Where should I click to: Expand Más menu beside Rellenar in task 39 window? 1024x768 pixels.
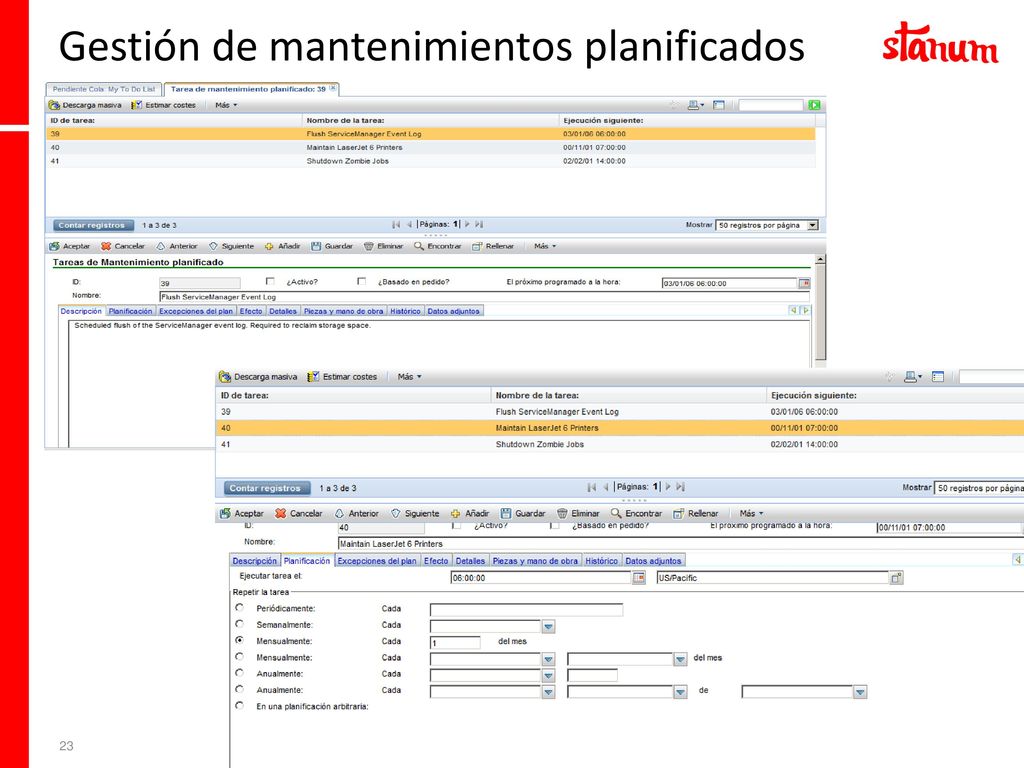pos(545,246)
